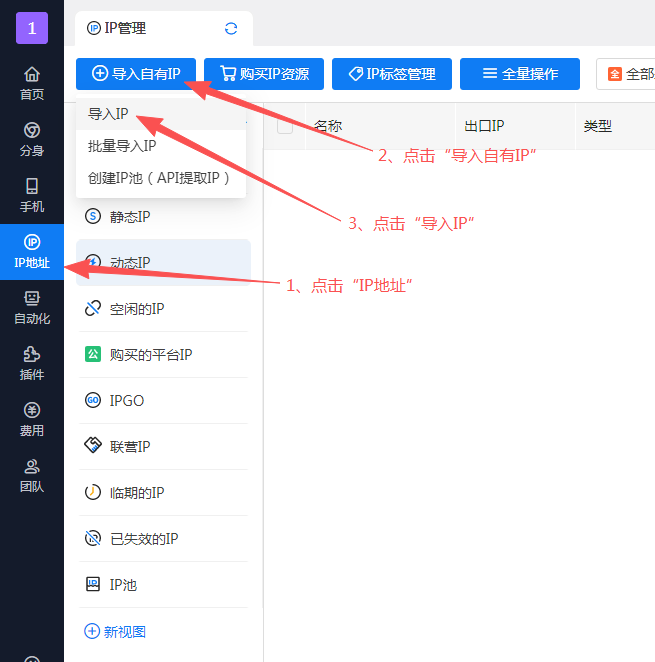Open 全量操作 bulk operations menu
The image size is (655, 662).
tap(520, 74)
